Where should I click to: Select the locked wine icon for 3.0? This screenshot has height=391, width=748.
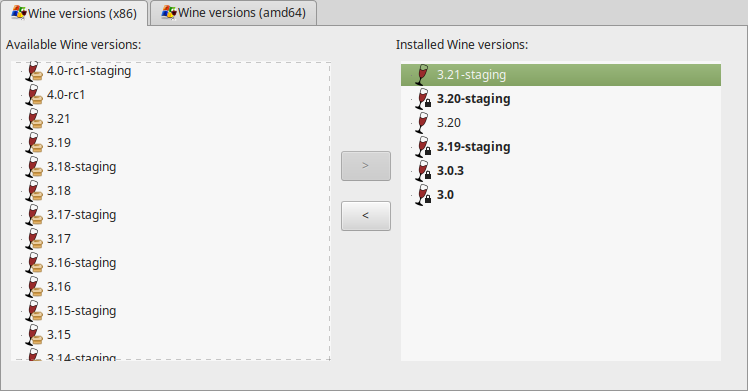pos(423,195)
